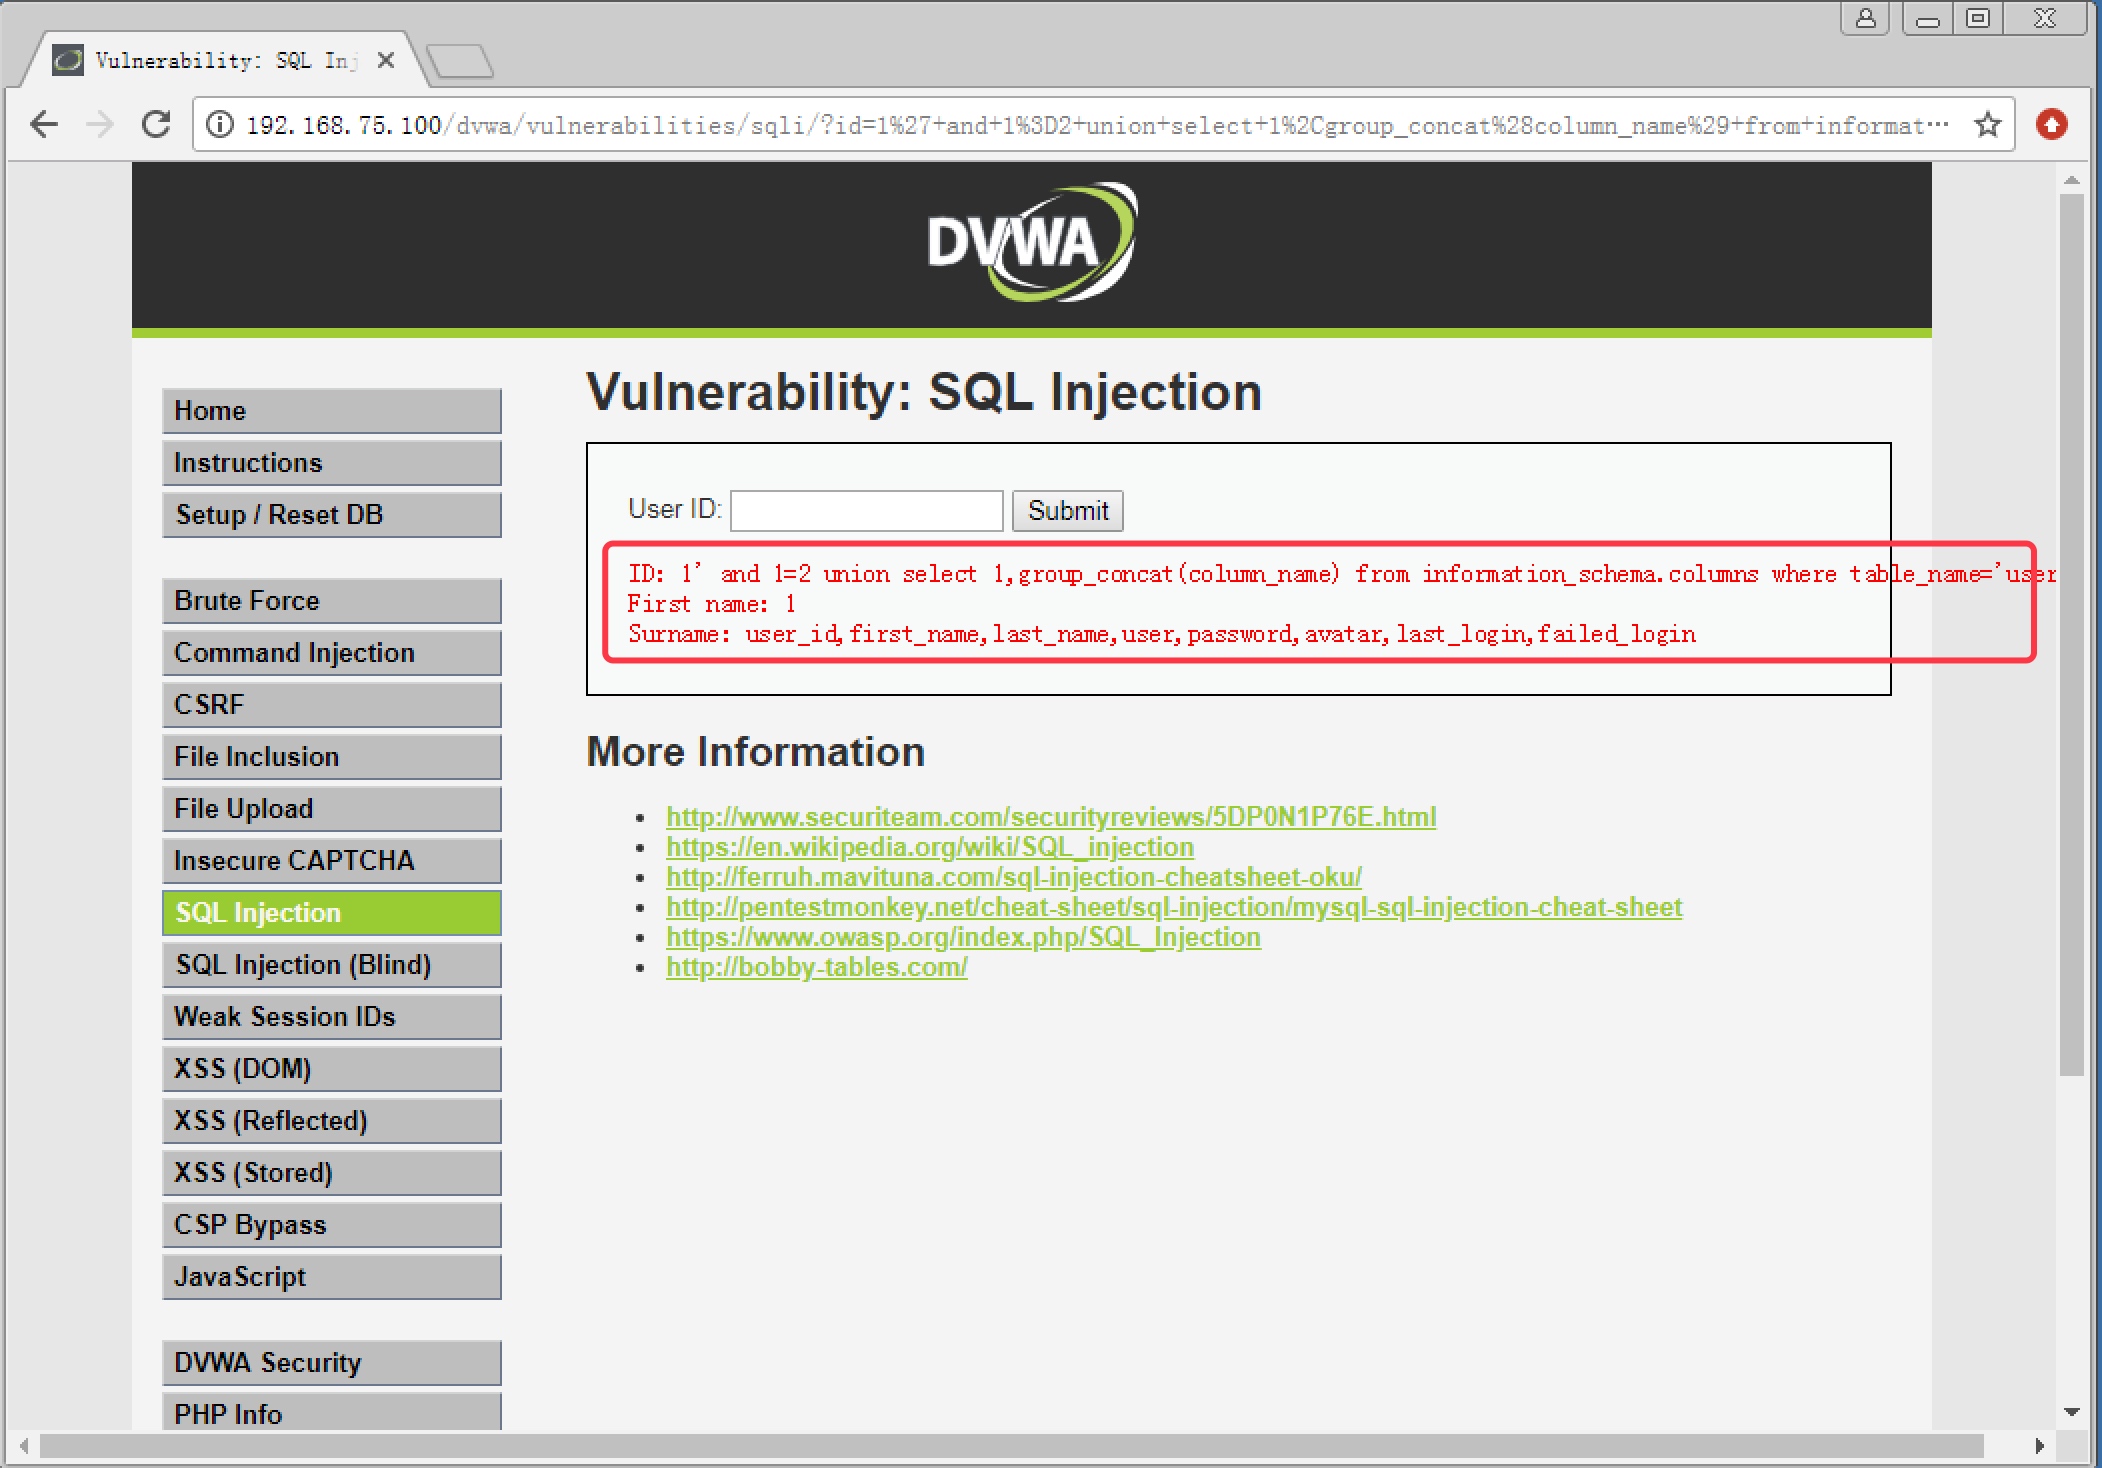Click the User ID text field
Screen dimensions: 2102x1468
click(866, 511)
